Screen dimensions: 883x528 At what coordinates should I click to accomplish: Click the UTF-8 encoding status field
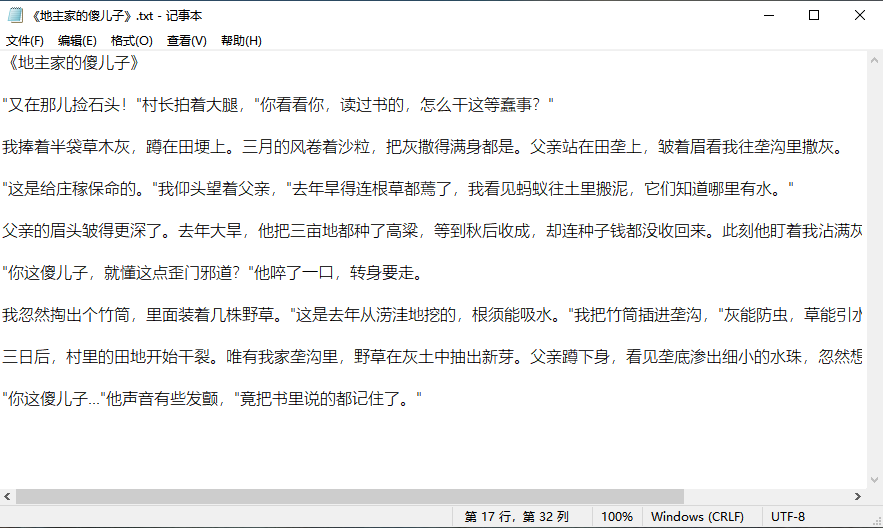(x=788, y=517)
